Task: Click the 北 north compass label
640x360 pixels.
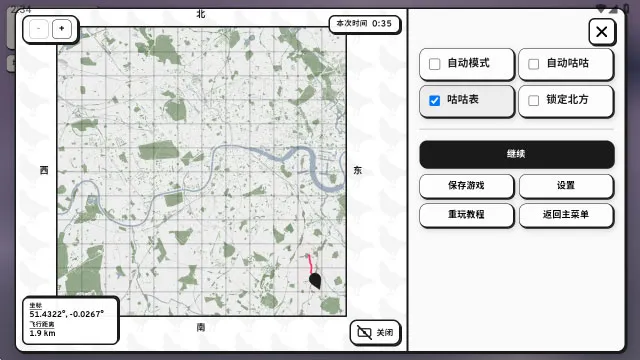Action: coord(201,14)
